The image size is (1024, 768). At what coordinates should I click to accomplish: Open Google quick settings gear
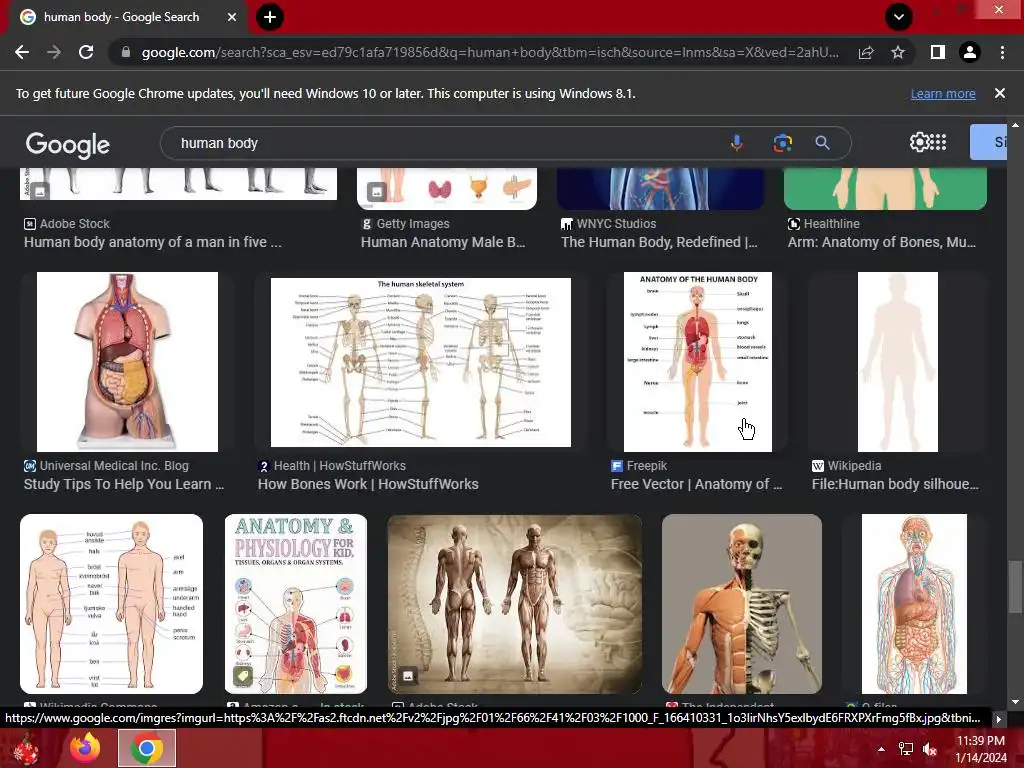(919, 142)
